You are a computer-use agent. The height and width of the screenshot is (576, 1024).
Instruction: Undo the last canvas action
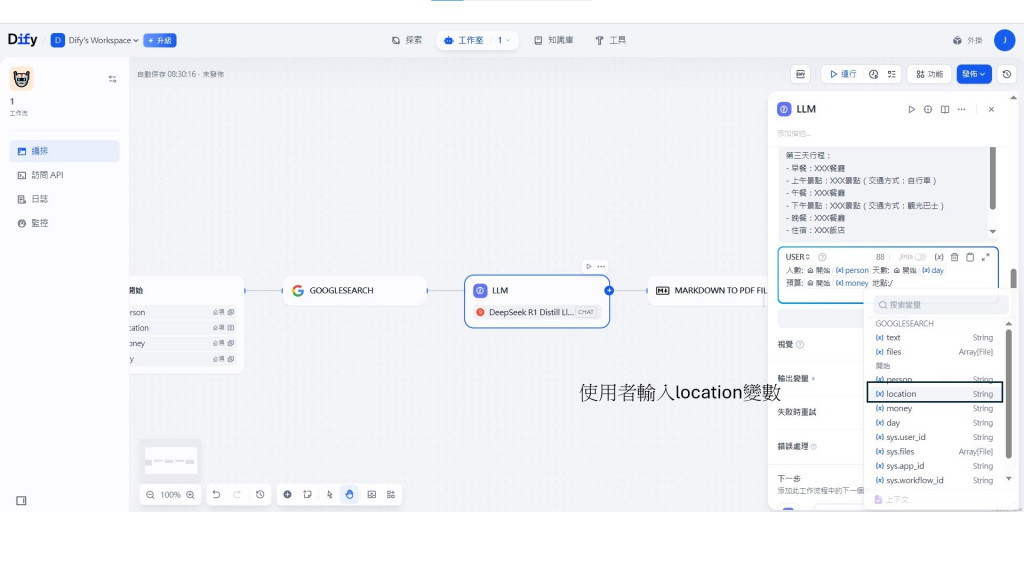pyautogui.click(x=216, y=495)
